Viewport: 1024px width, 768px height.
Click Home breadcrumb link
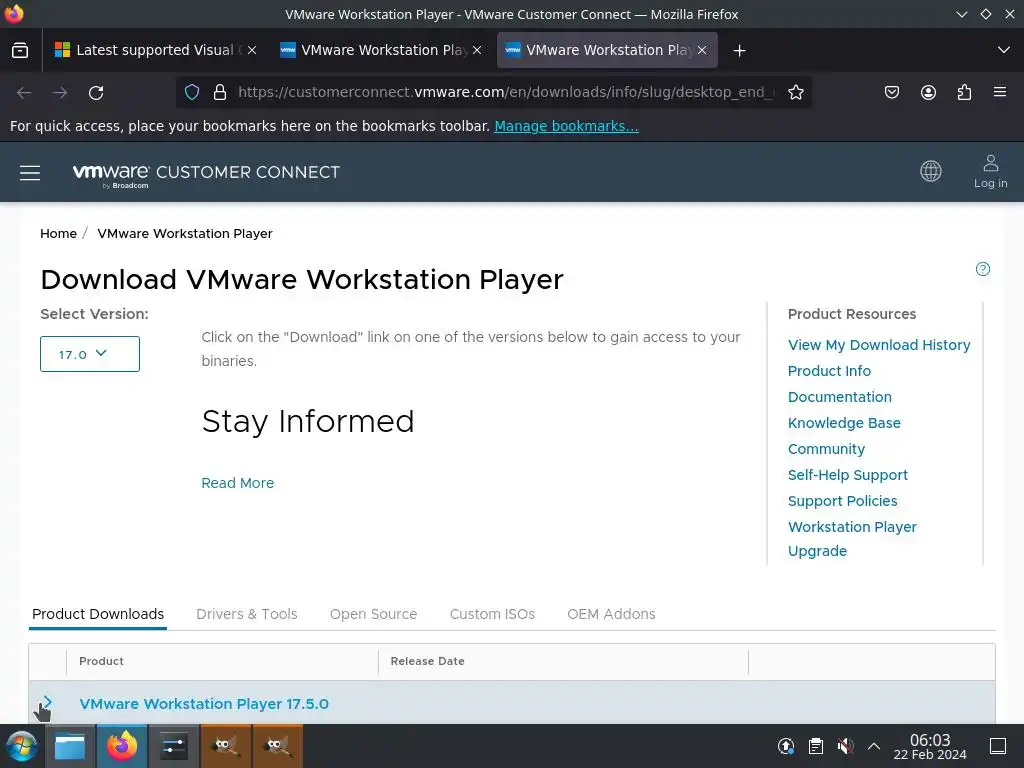click(x=58, y=234)
